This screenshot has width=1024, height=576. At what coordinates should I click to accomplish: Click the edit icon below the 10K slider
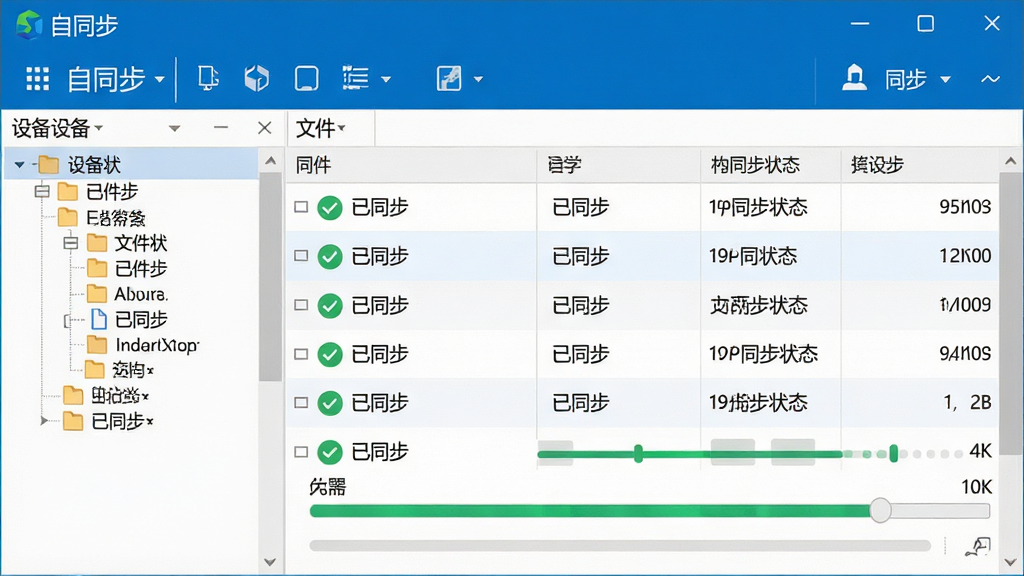tap(978, 546)
